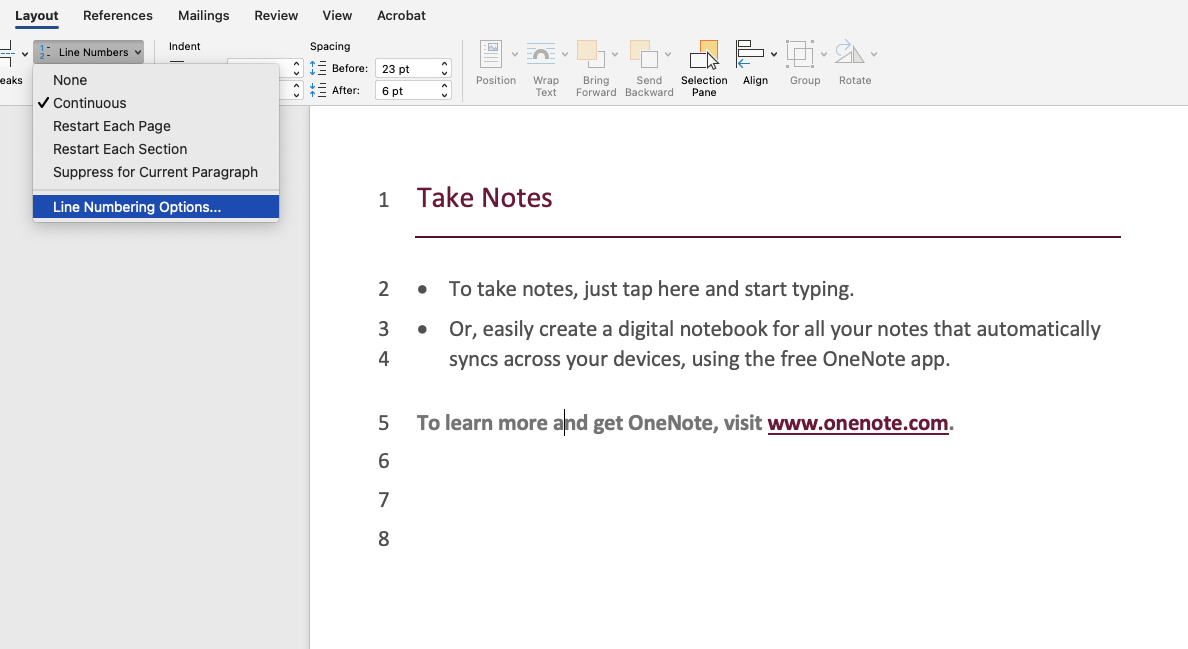This screenshot has height=649, width=1188.
Task: Expand the Align dropdown arrow
Action: tap(774, 54)
